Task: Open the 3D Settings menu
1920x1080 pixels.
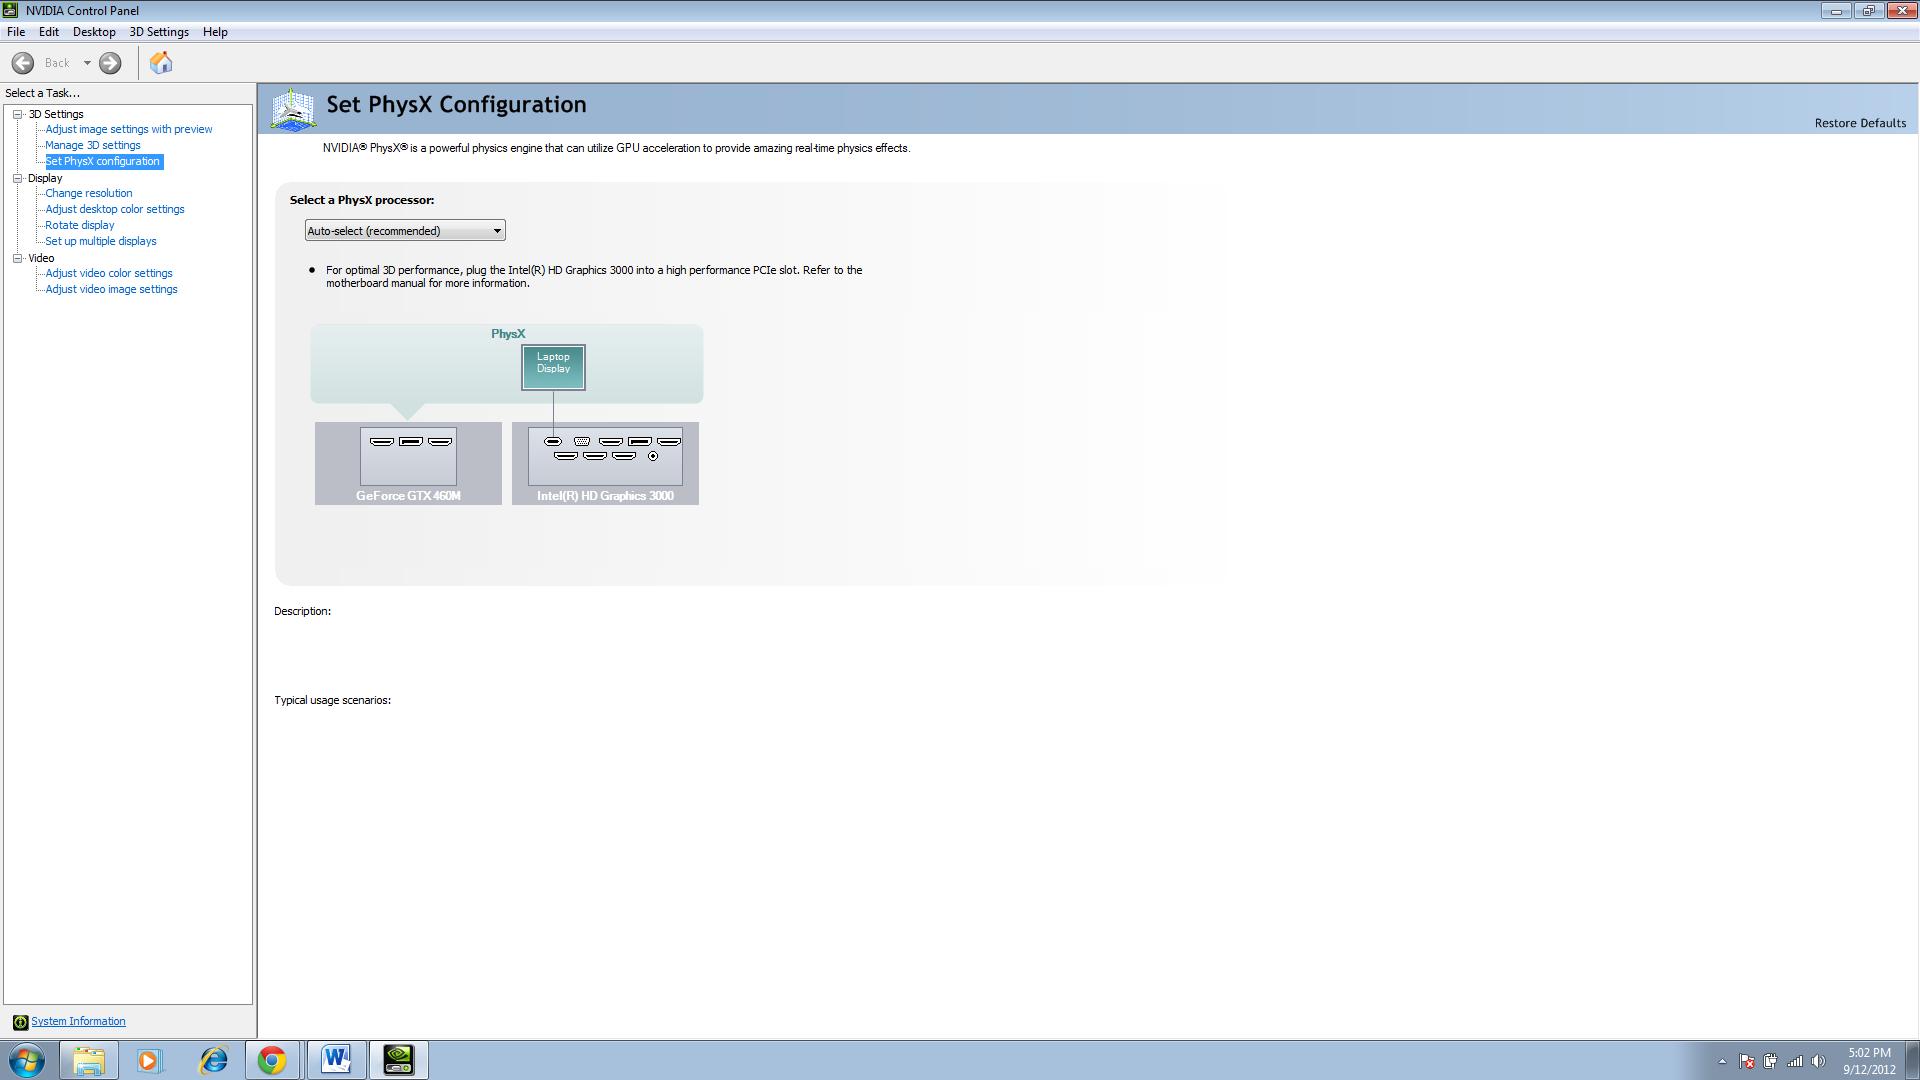Action: click(x=159, y=32)
